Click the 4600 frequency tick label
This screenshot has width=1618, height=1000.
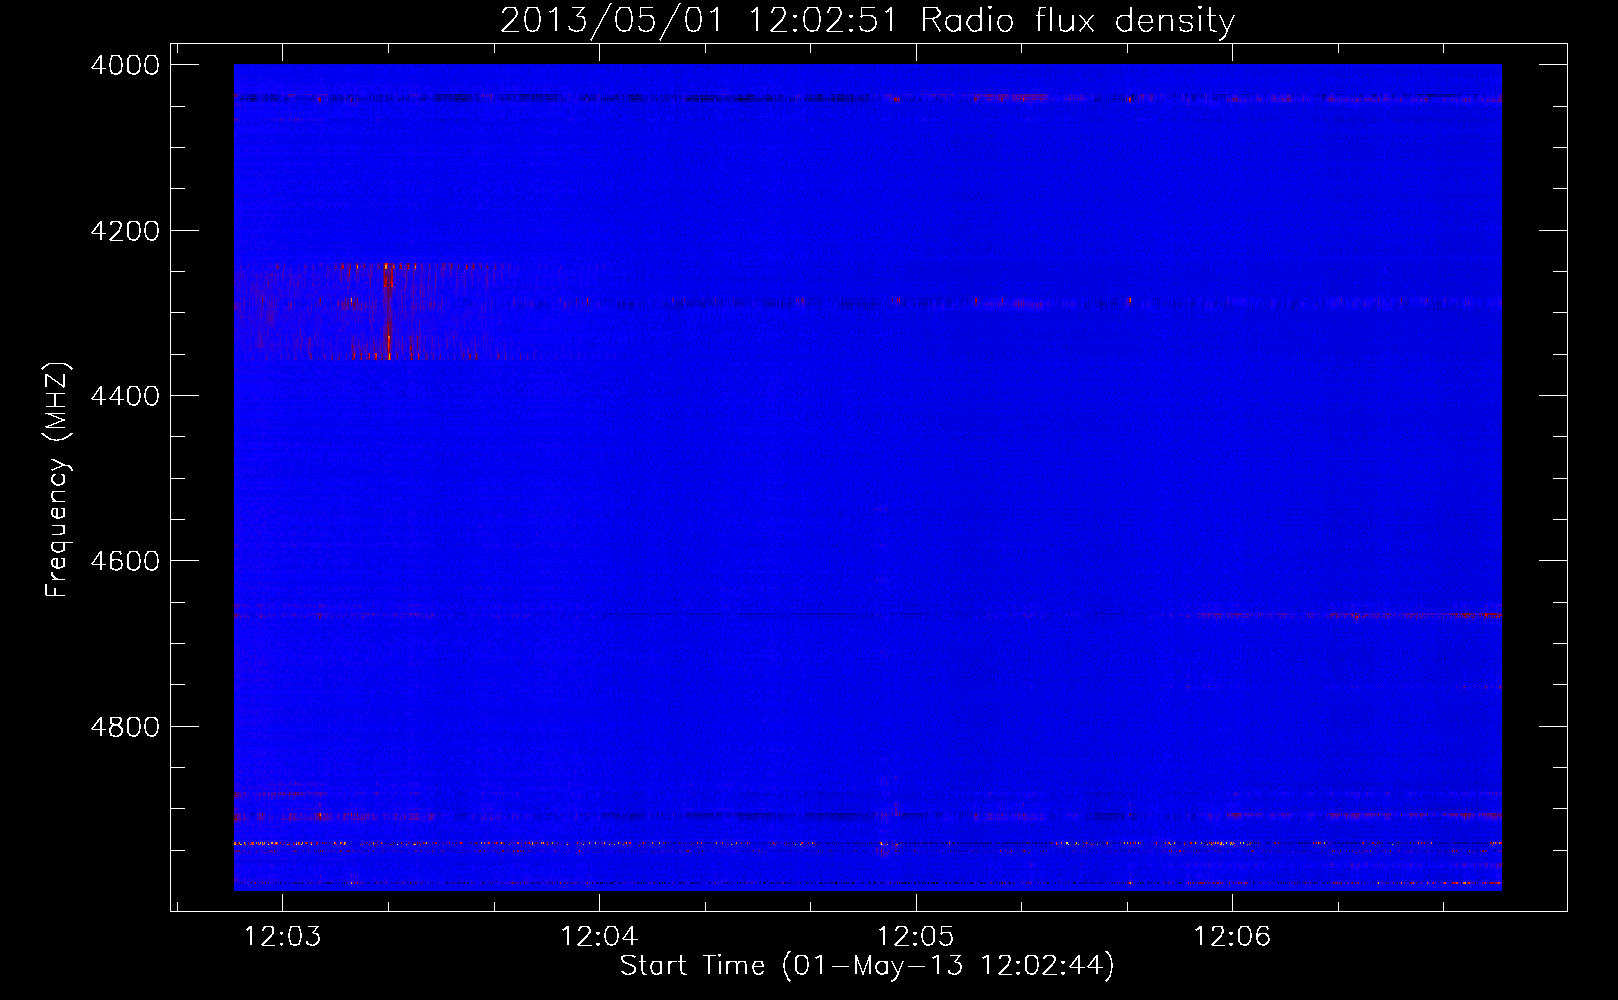tap(125, 561)
